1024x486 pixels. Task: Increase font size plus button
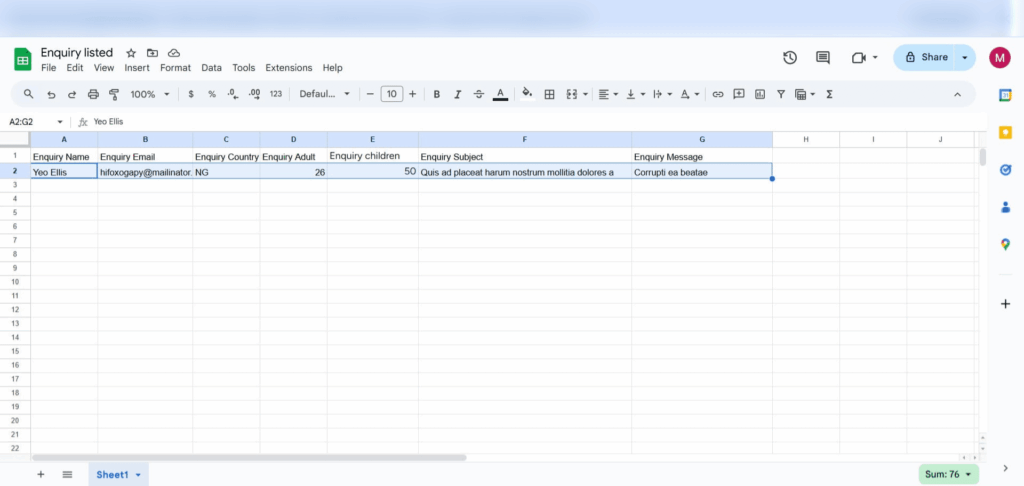[x=412, y=94]
